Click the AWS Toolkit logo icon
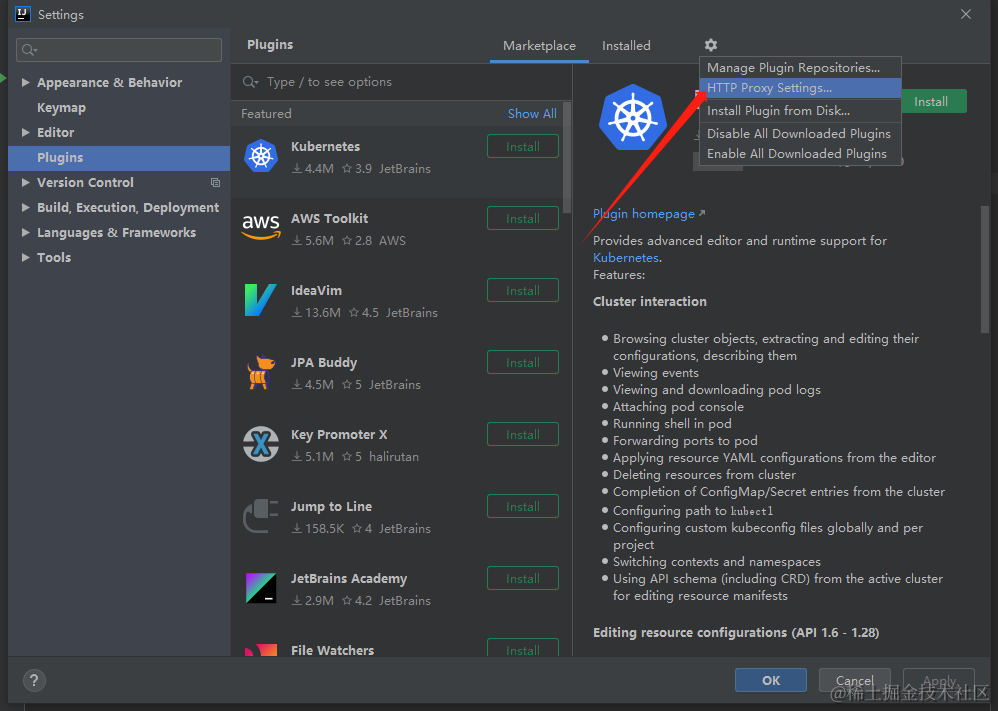Image resolution: width=998 pixels, height=711 pixels. point(261,227)
